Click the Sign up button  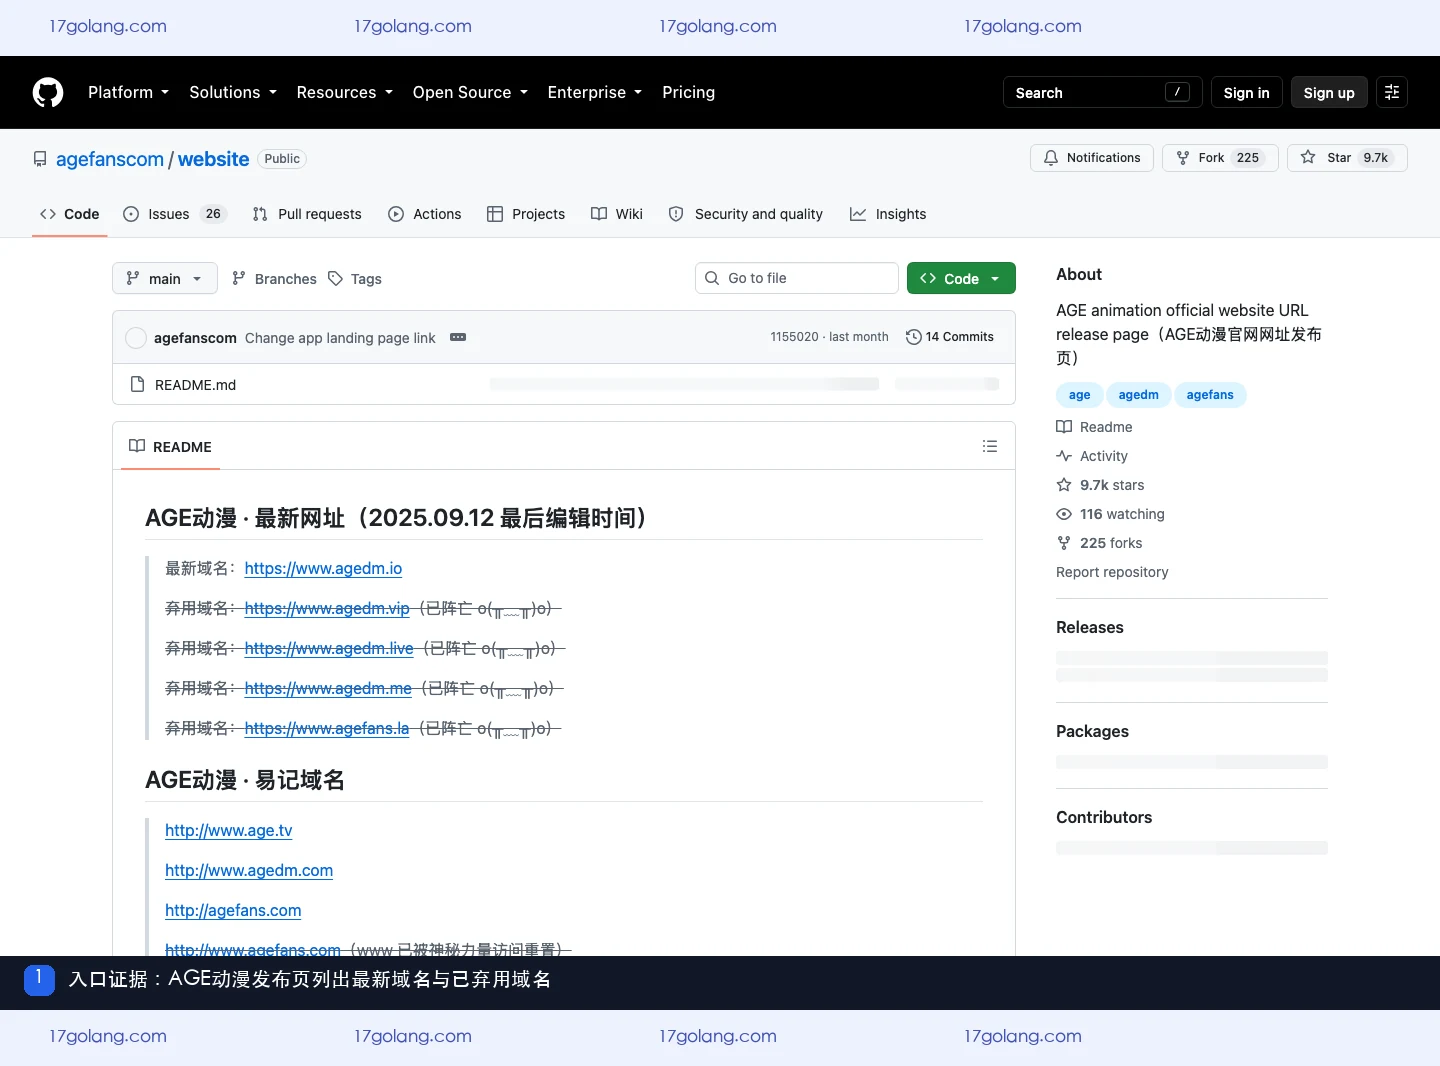[1329, 92]
